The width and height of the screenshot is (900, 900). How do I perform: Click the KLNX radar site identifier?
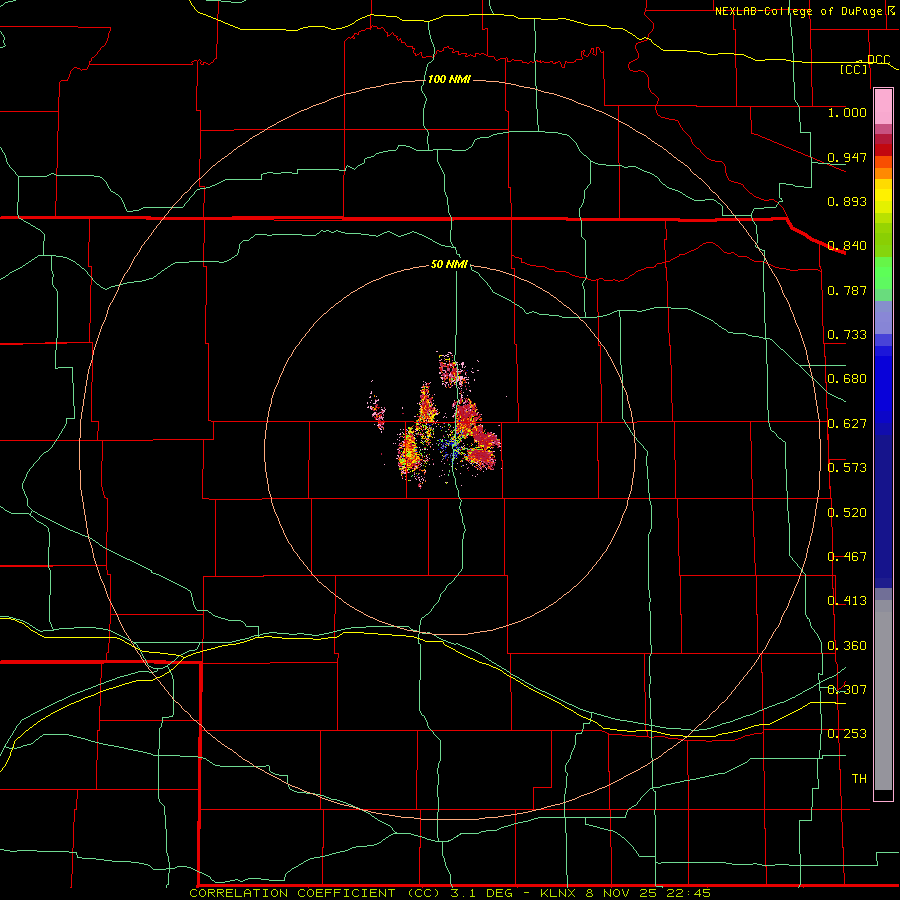(x=558, y=893)
